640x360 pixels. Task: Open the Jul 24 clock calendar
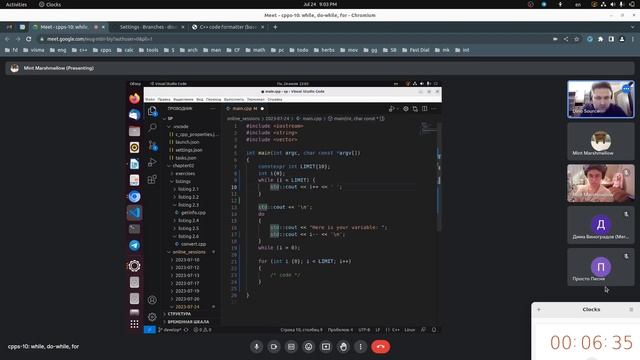320,4
